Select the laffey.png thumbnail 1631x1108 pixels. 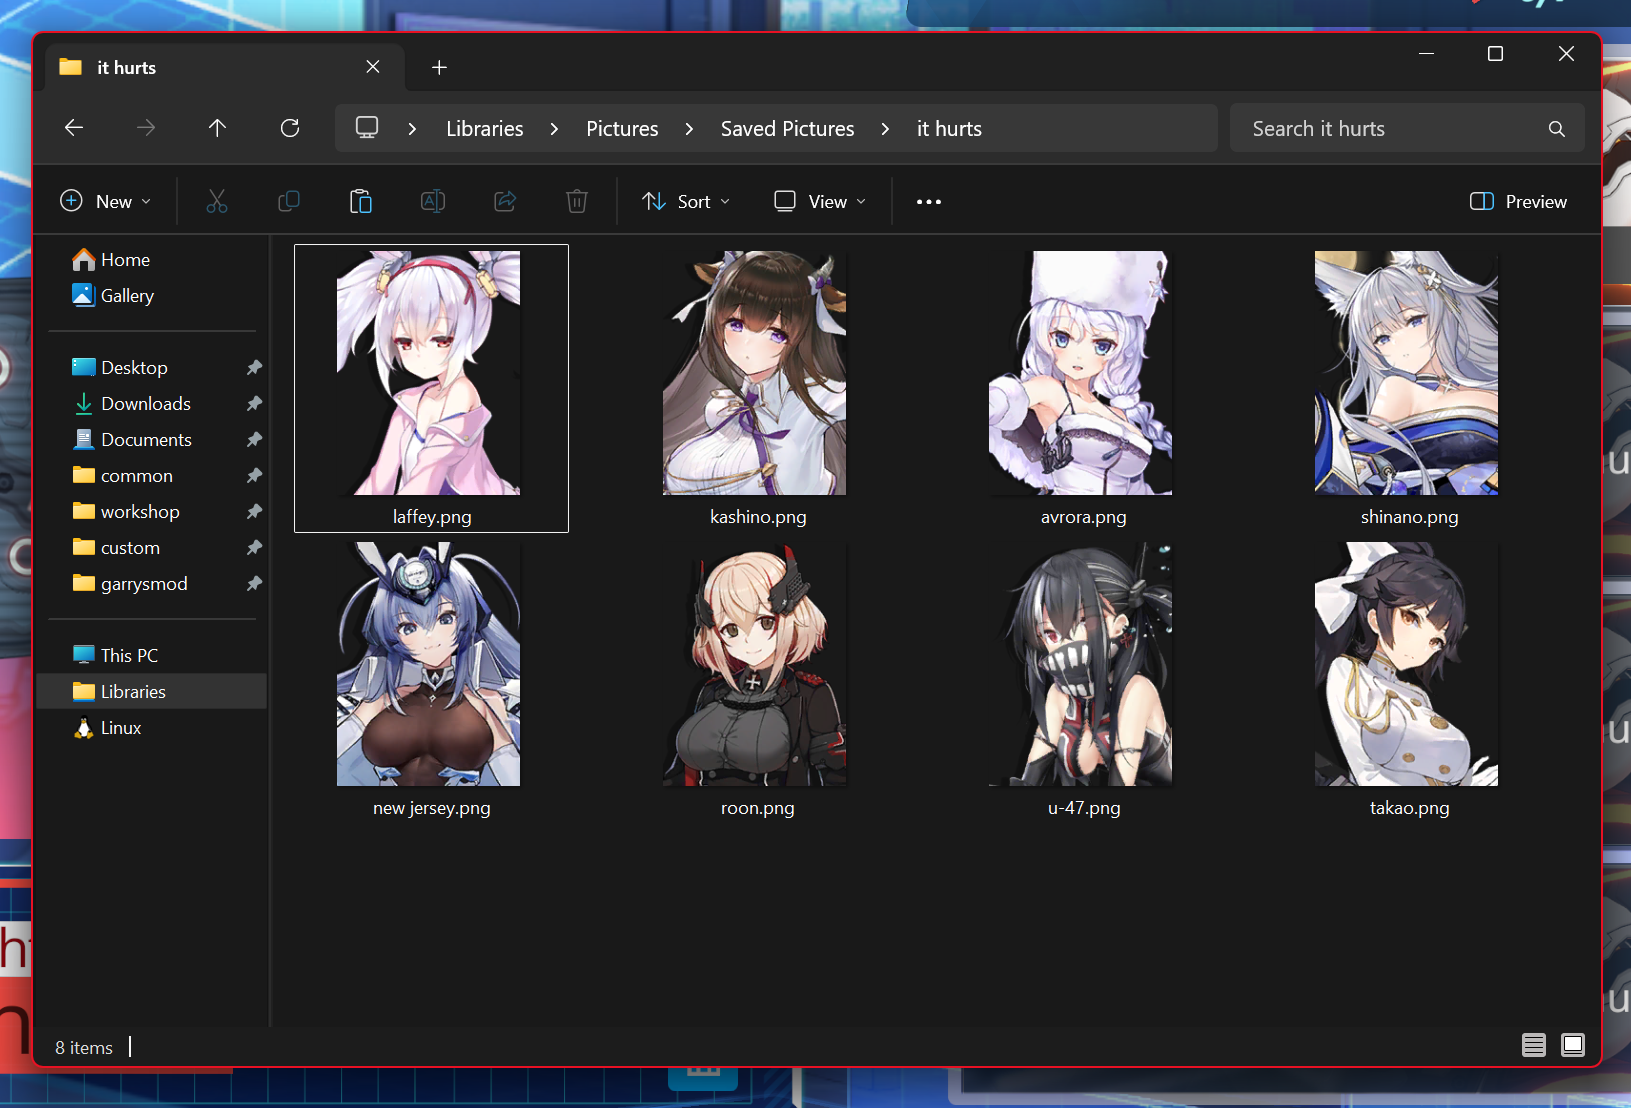(x=429, y=373)
